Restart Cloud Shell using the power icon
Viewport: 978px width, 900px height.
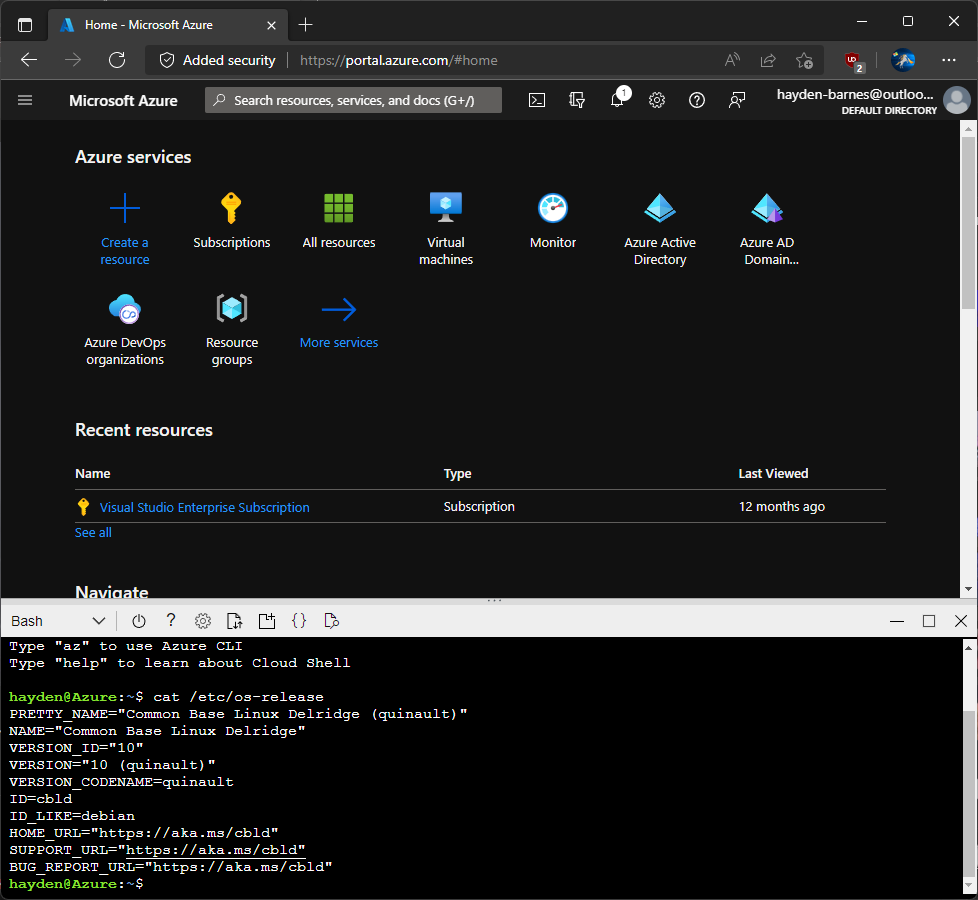[139, 621]
